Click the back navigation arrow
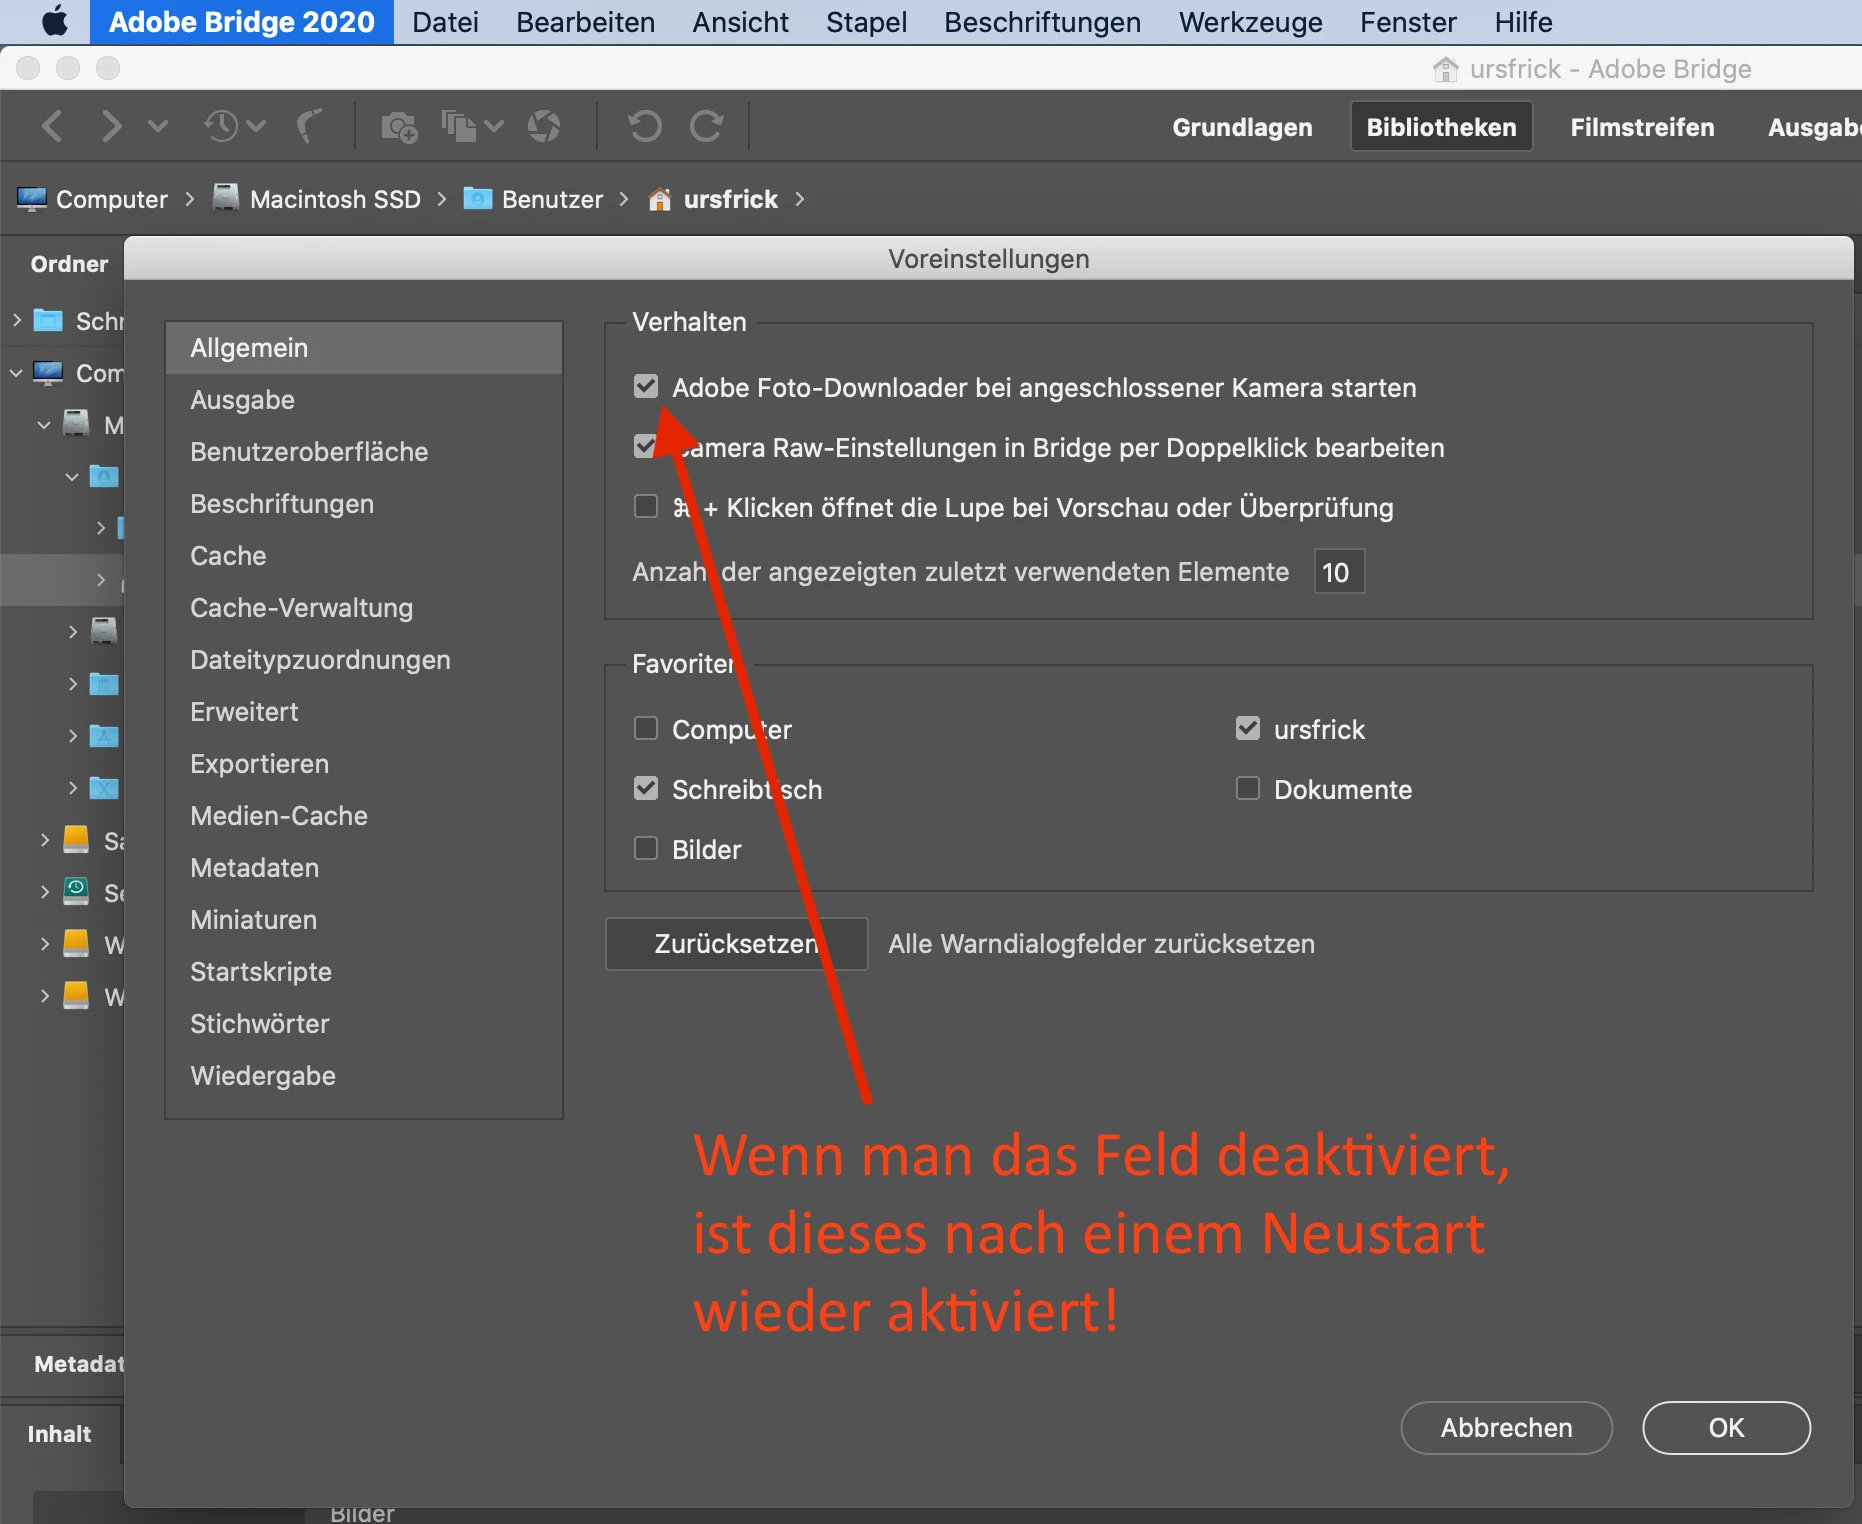1862x1524 pixels. click(x=52, y=126)
